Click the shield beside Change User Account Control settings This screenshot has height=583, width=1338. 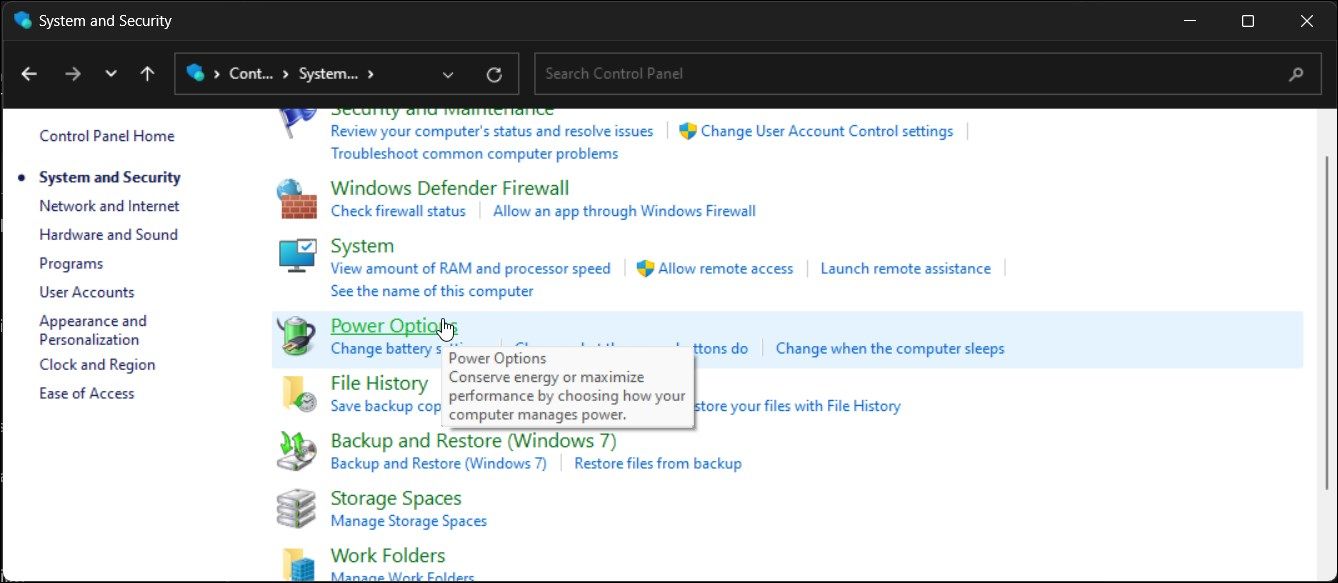pos(687,131)
